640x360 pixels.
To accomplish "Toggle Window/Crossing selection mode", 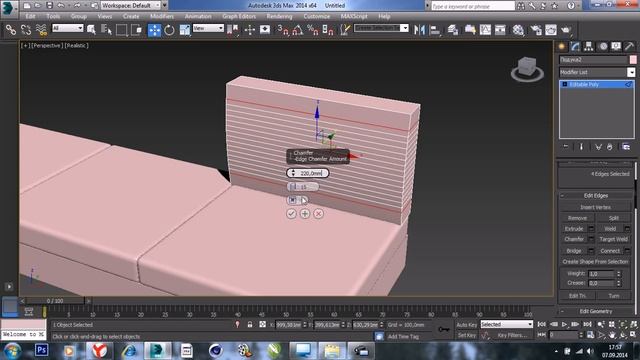I will (x=137, y=30).
